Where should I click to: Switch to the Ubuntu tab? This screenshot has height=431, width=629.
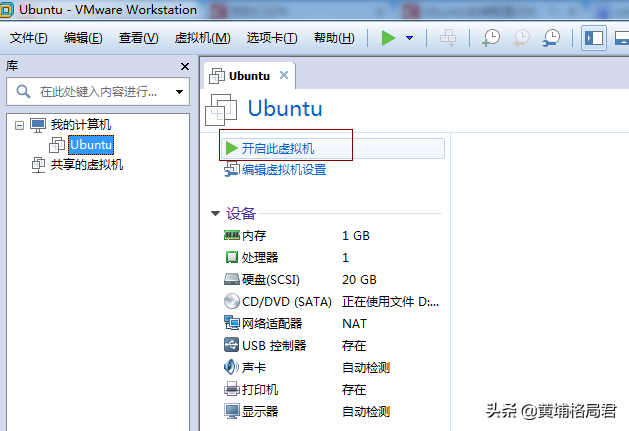click(249, 76)
